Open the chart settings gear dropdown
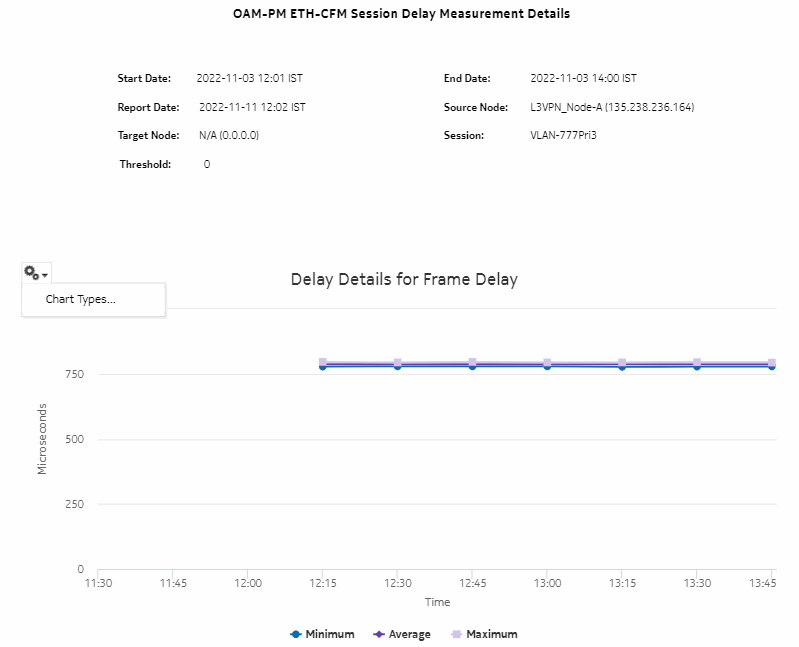Screen dimensions: 799x647 36,274
